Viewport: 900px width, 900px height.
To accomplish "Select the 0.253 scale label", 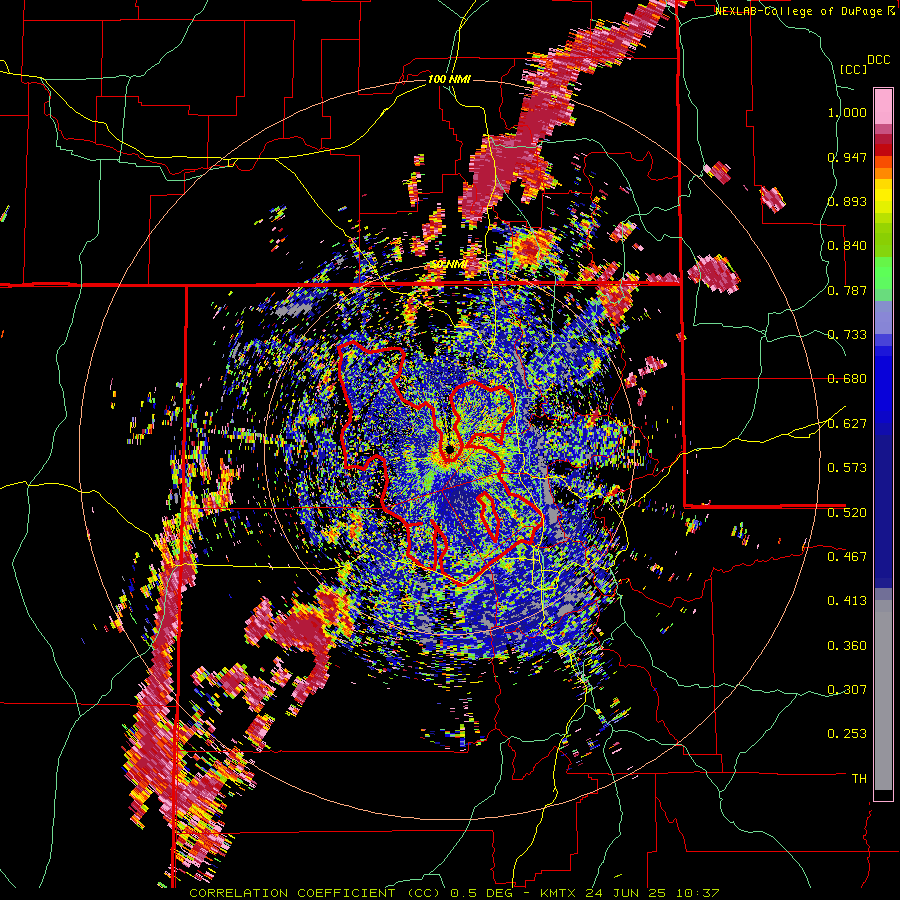I will (x=847, y=734).
